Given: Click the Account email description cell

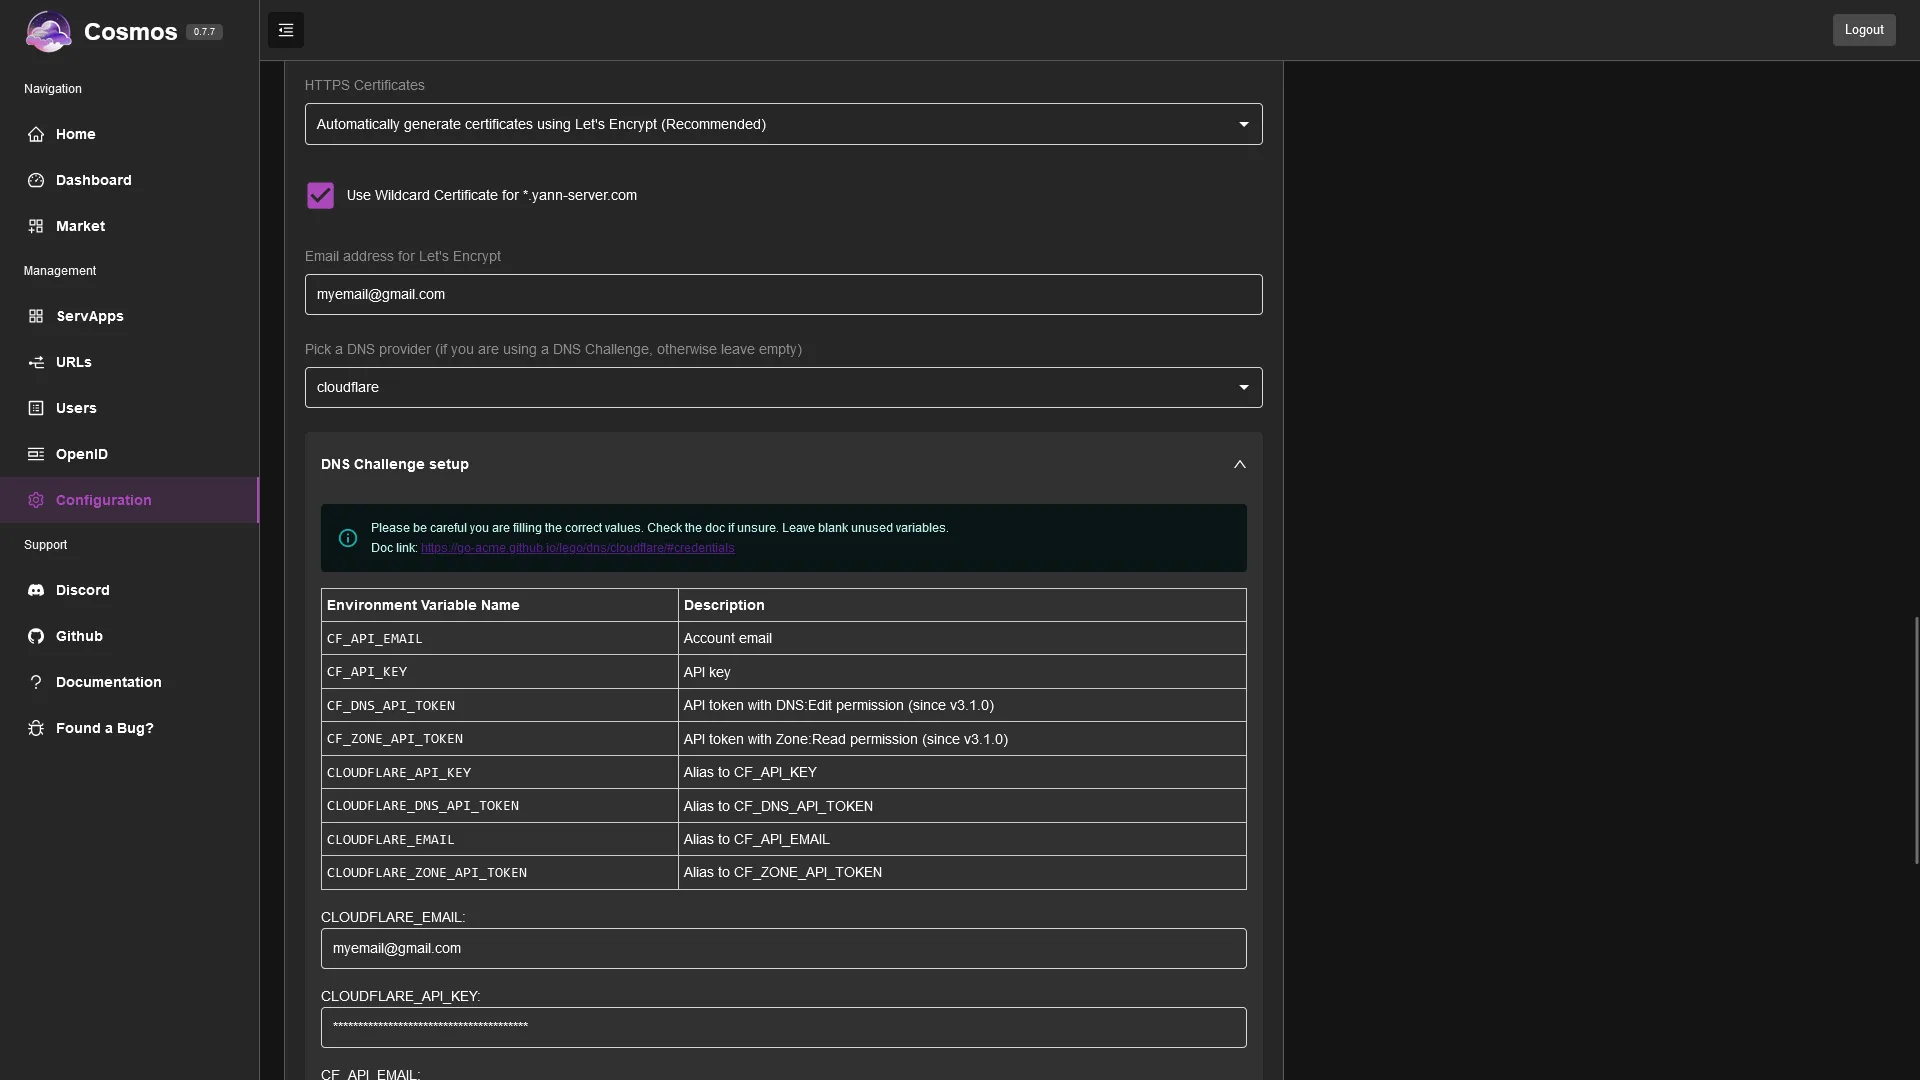Looking at the screenshot, I should point(962,638).
